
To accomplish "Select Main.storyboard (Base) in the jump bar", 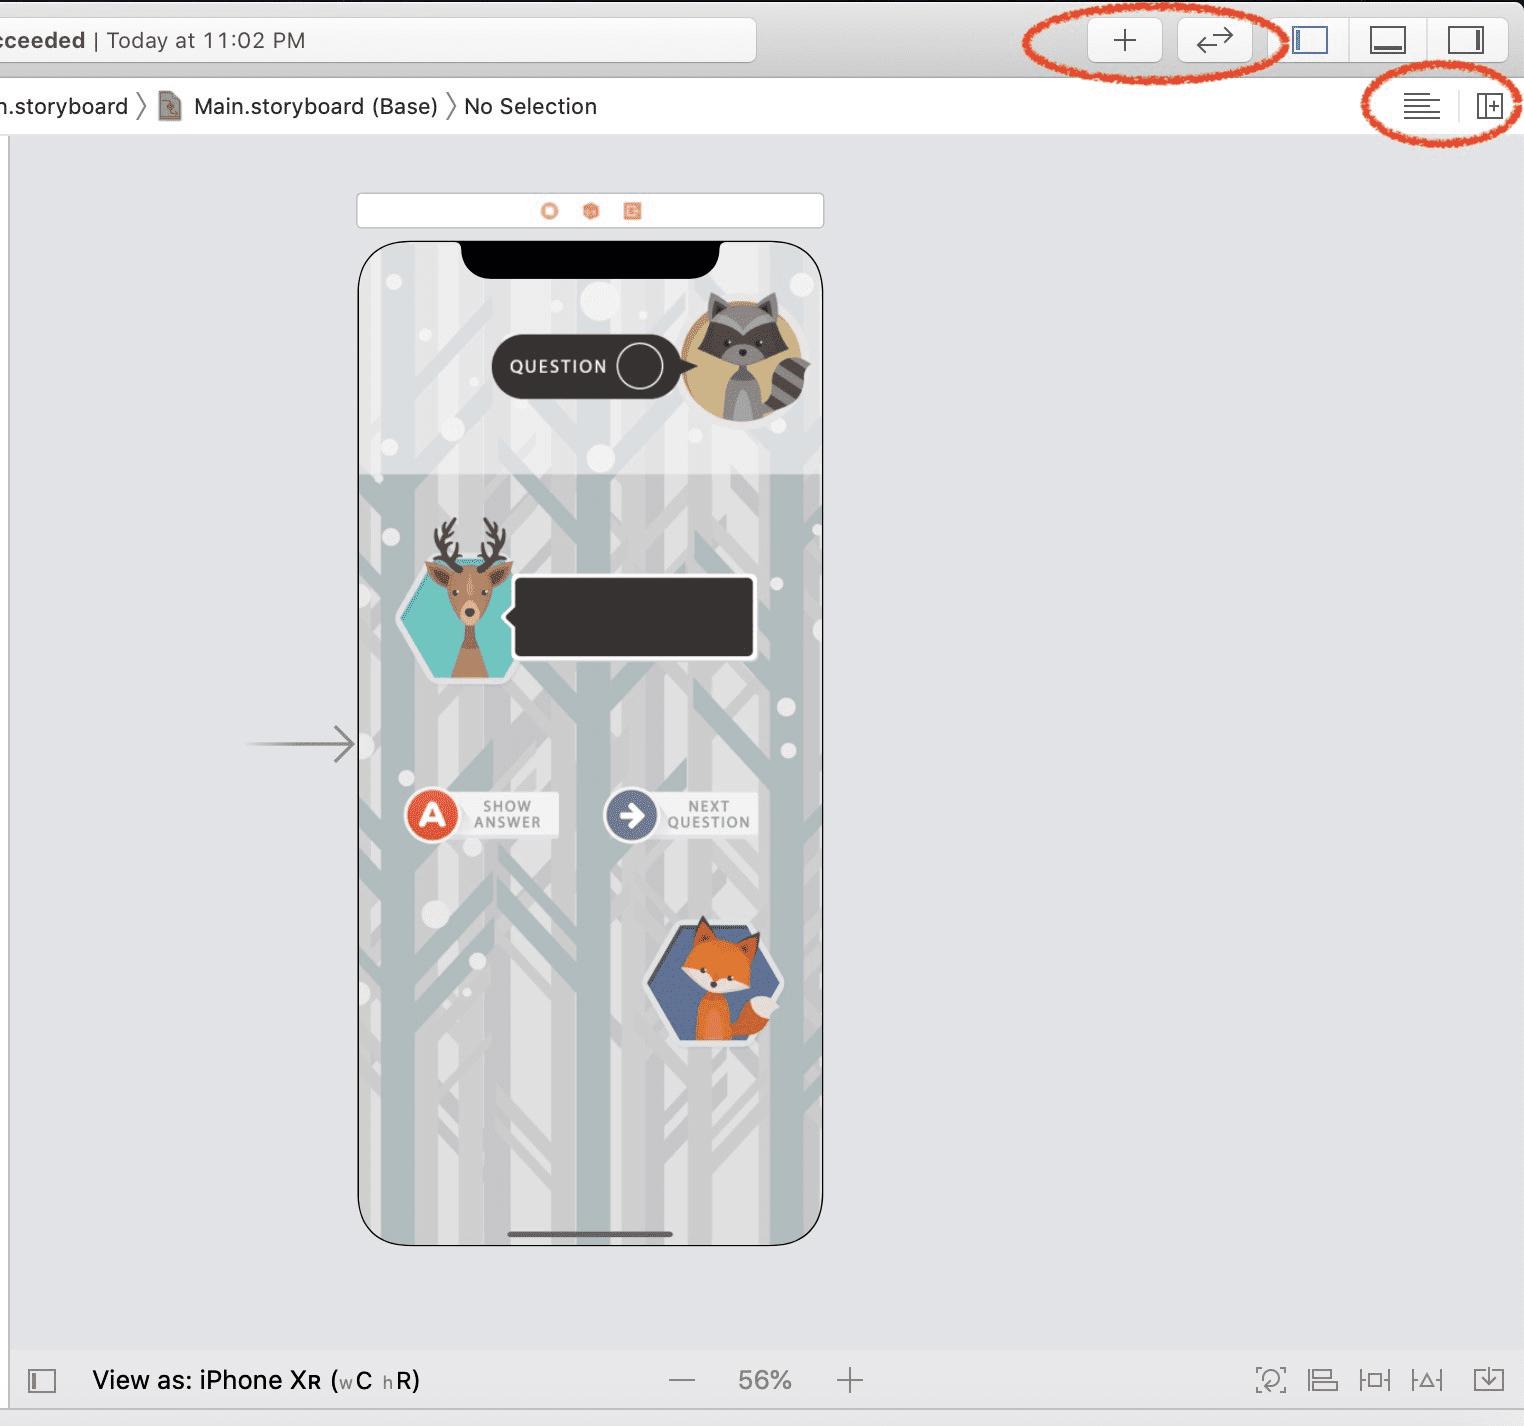I will tap(316, 106).
